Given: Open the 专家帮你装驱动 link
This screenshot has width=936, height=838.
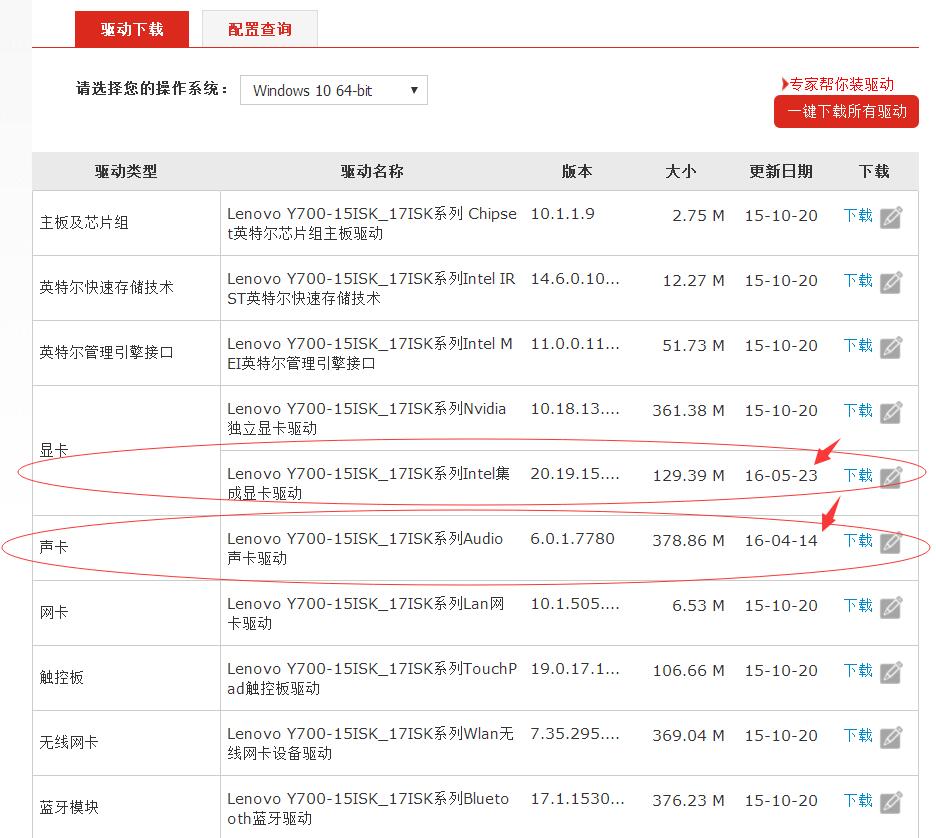Looking at the screenshot, I should pyautogui.click(x=838, y=84).
